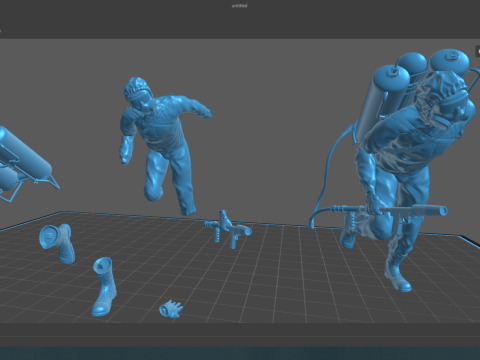The image size is (480, 360).
Task: Select the tilted boot model showing its sole
Action: pos(57,243)
